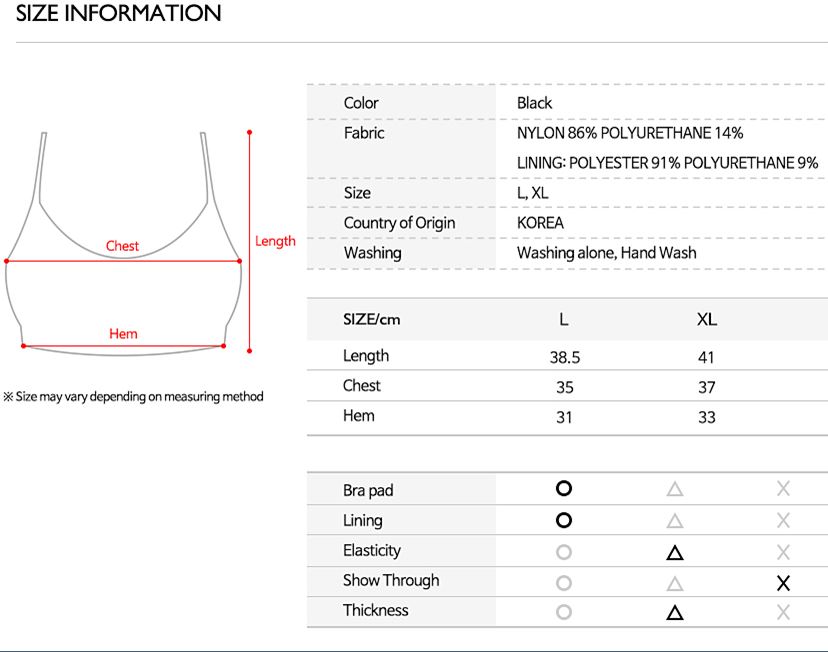Click the XL column header in the size table
The image size is (828, 652).
tap(707, 320)
